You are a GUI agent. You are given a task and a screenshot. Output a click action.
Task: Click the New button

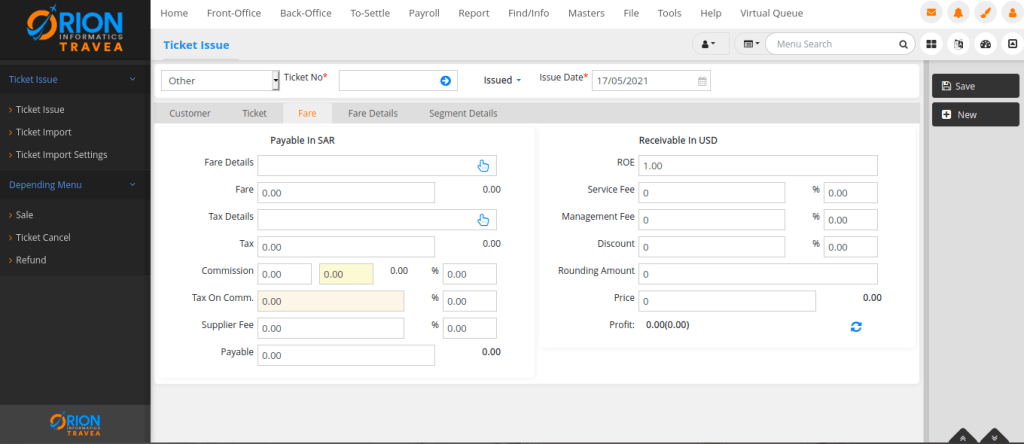click(x=975, y=114)
